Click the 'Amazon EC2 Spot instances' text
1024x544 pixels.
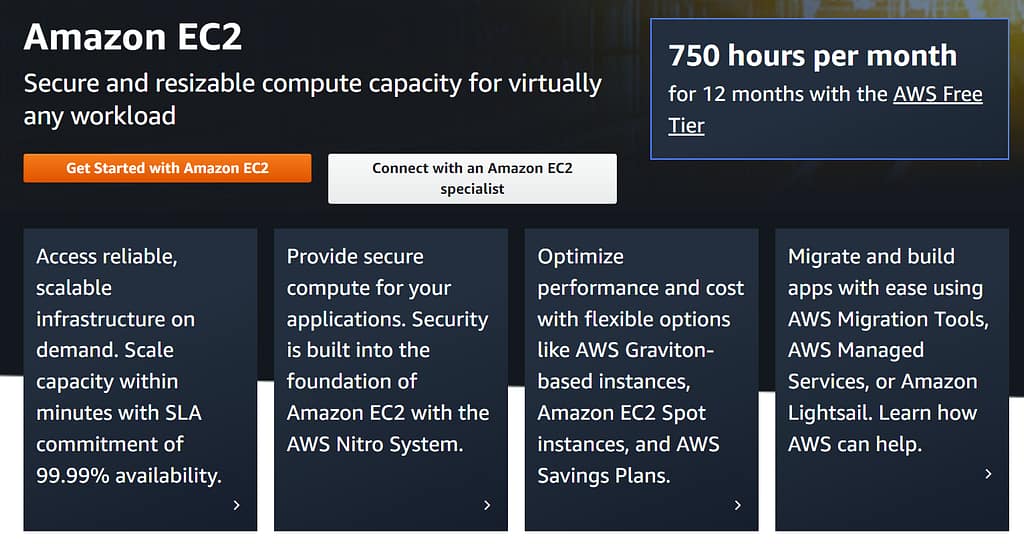tap(622, 412)
